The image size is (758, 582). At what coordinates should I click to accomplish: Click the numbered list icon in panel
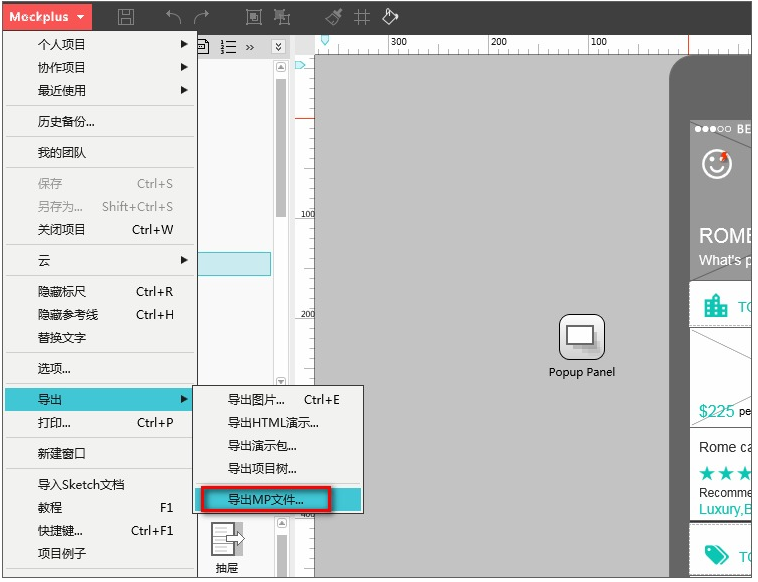228,47
